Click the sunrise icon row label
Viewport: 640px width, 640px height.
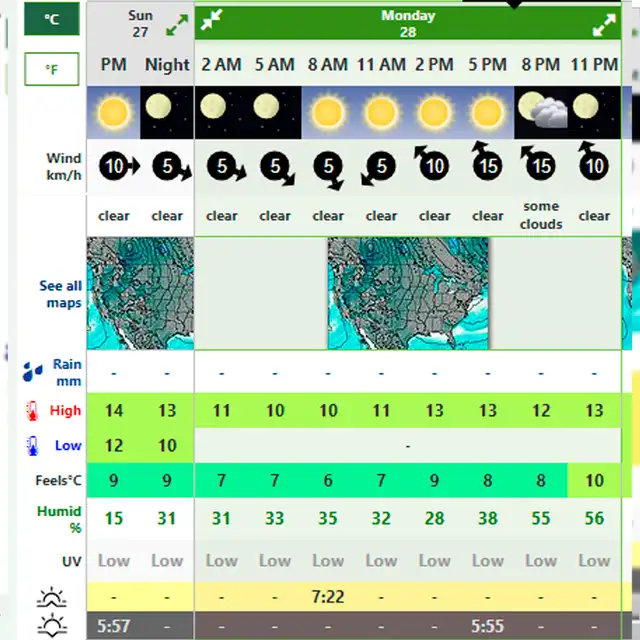pos(51,597)
